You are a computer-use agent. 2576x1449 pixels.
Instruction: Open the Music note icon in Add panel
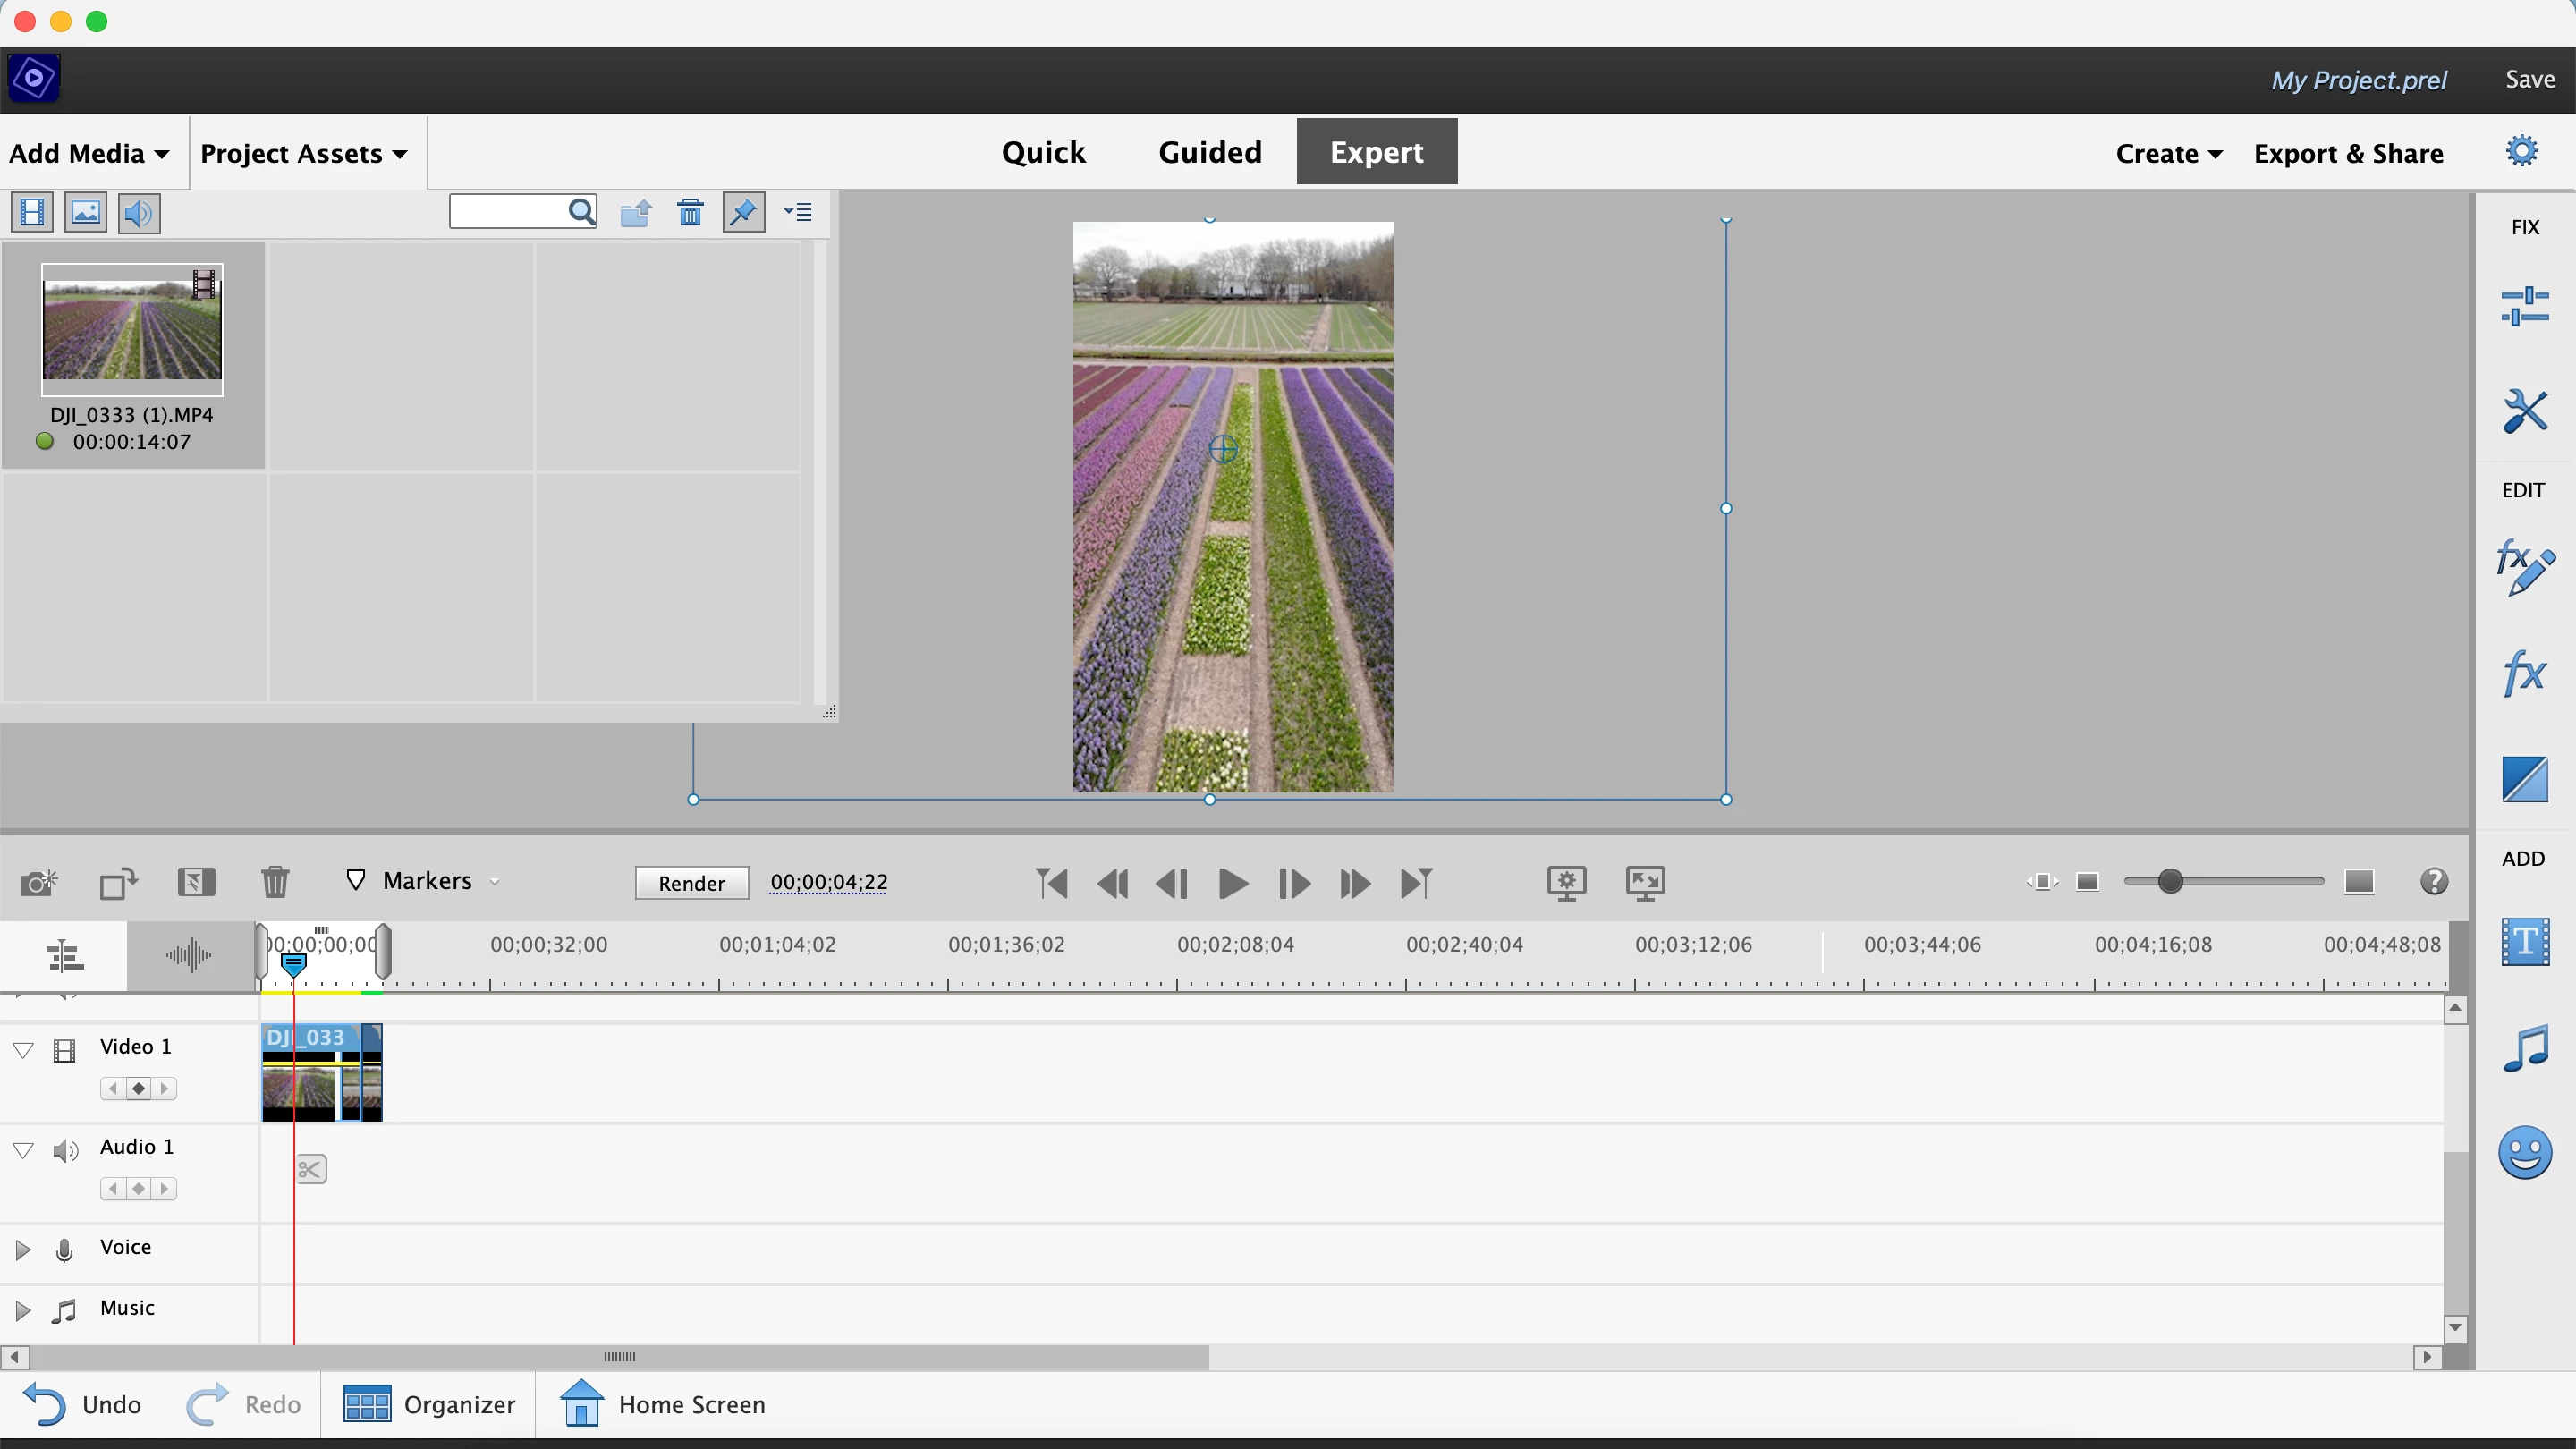pyautogui.click(x=2524, y=1048)
